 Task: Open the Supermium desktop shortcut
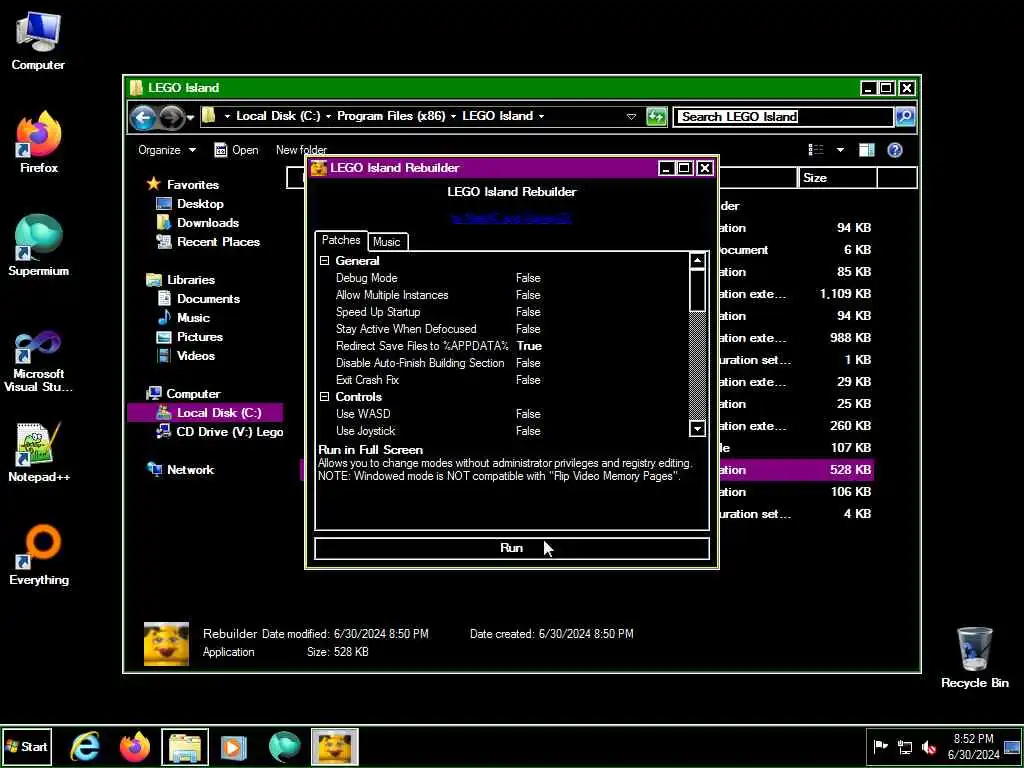[x=39, y=246]
